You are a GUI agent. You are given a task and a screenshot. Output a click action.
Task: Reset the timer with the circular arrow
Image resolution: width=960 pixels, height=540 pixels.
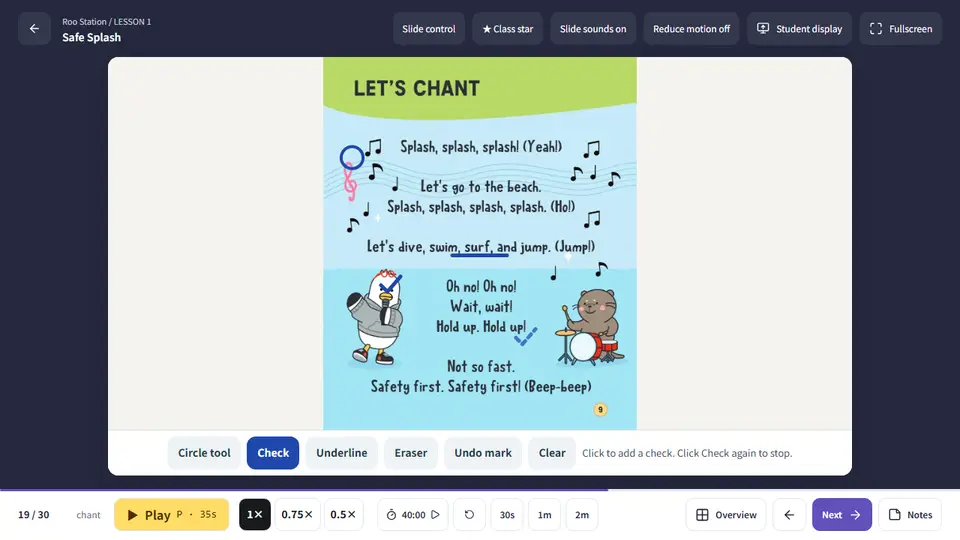(470, 515)
